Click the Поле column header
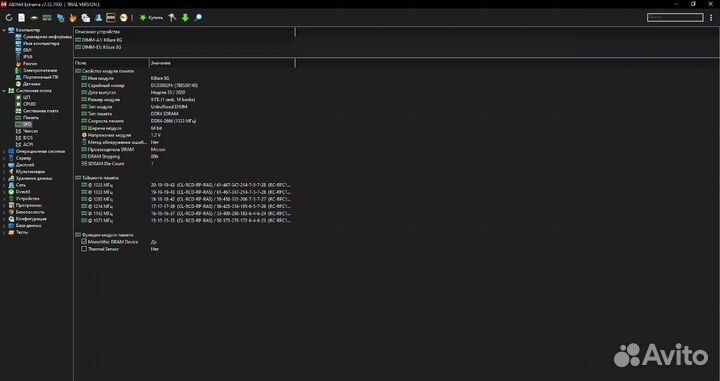The image size is (720, 381). (x=111, y=63)
